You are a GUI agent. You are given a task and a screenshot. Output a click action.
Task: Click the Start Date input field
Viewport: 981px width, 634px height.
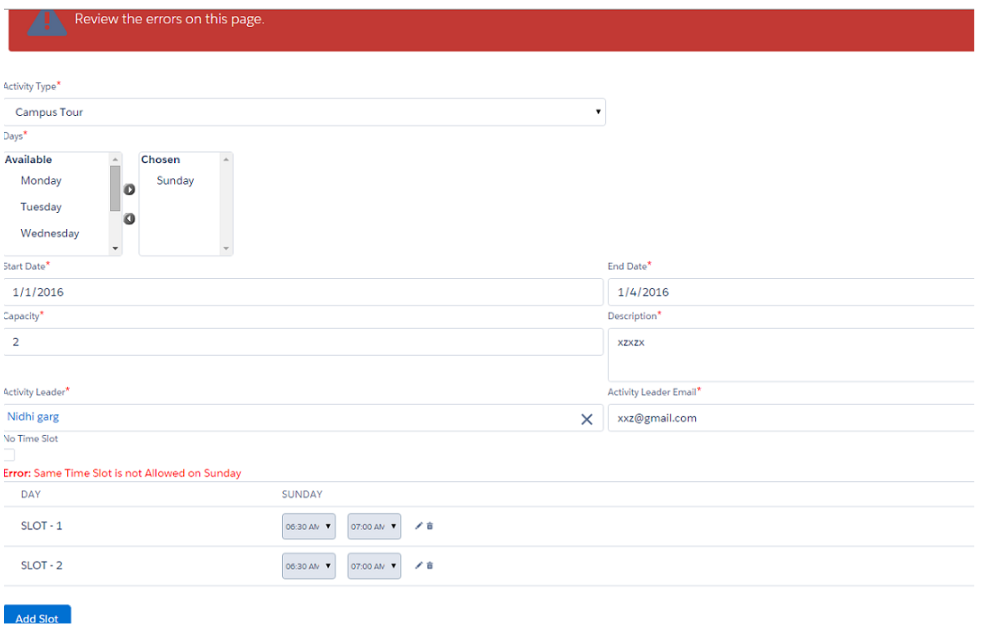(302, 292)
